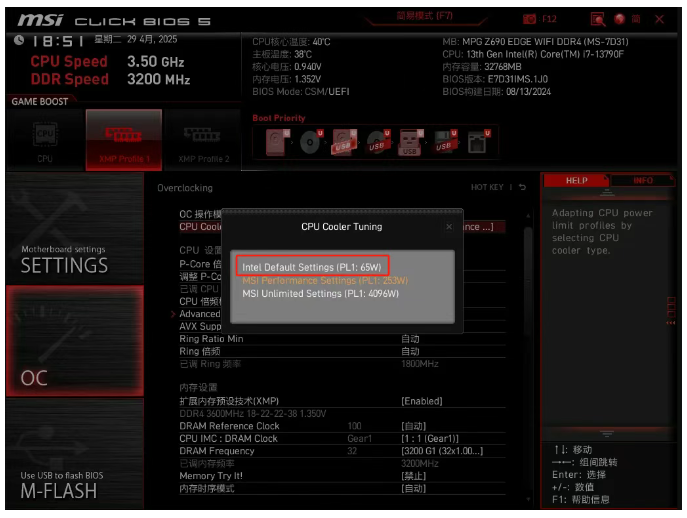The width and height of the screenshot is (687, 518).
Task: Select MSI Performance Settings (PL1: 253W)
Action: (325, 280)
